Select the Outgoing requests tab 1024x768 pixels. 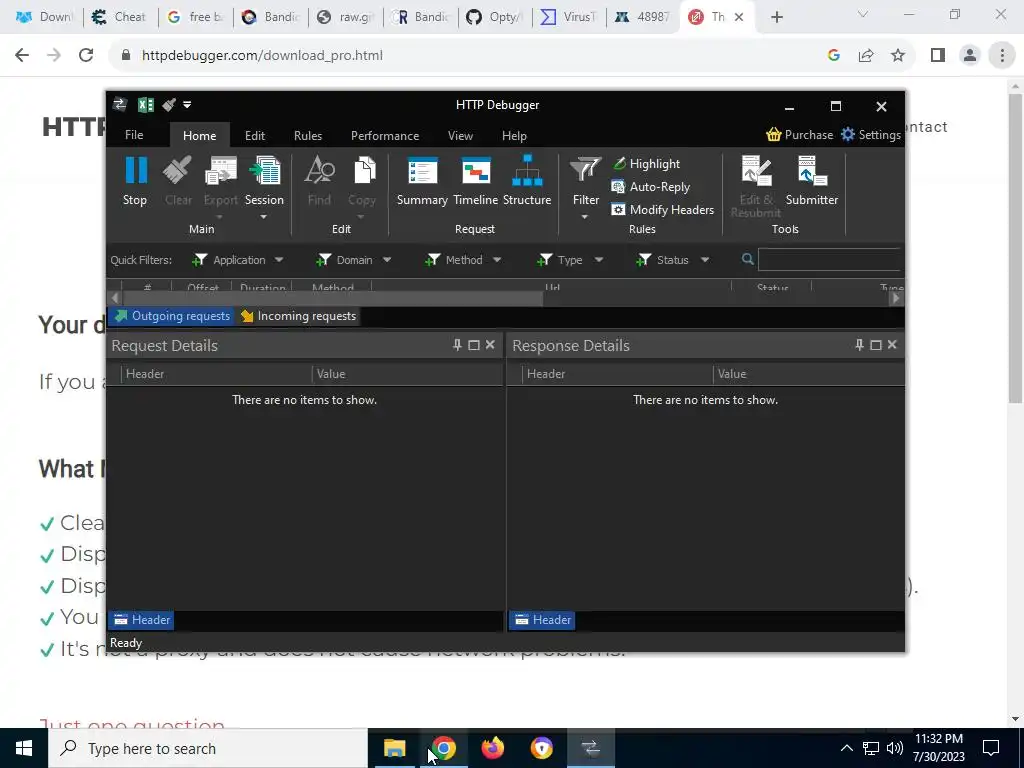[173, 316]
